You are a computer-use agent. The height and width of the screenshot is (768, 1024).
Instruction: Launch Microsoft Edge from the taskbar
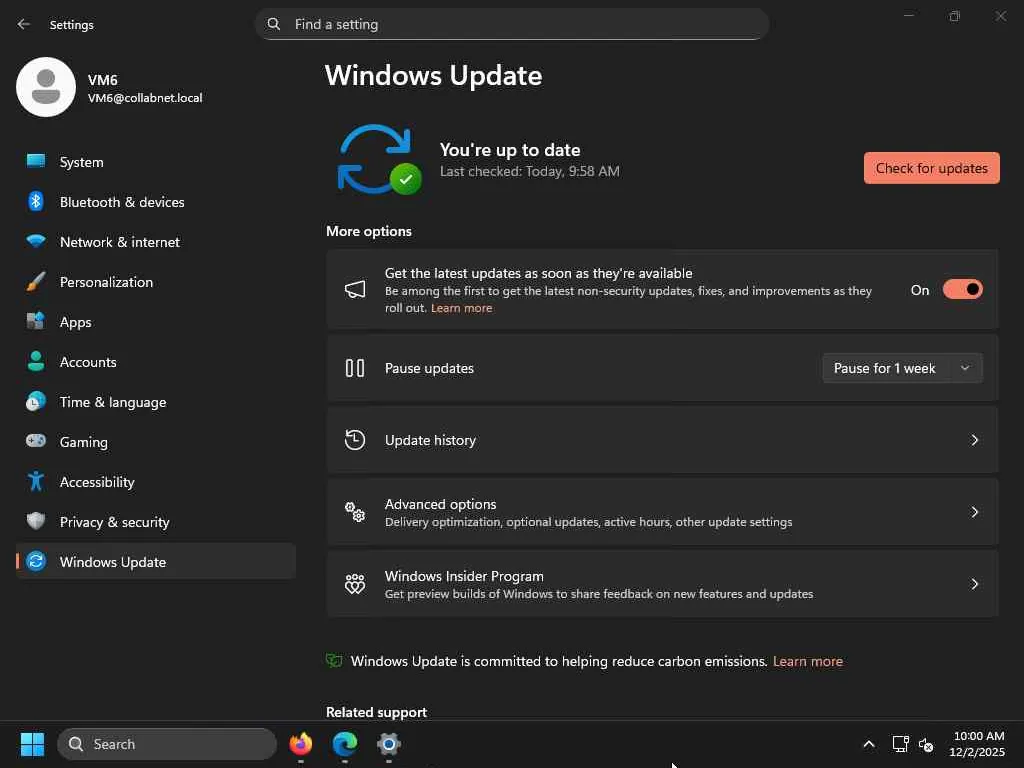coord(344,744)
